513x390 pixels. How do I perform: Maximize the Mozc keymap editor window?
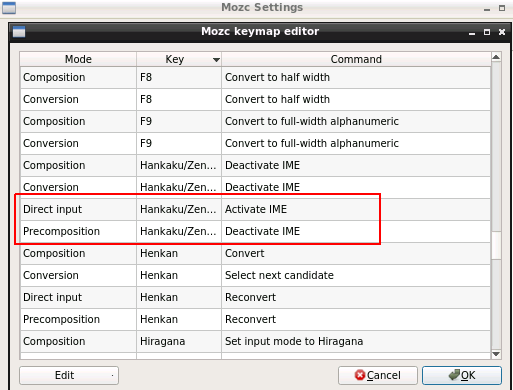487,32
